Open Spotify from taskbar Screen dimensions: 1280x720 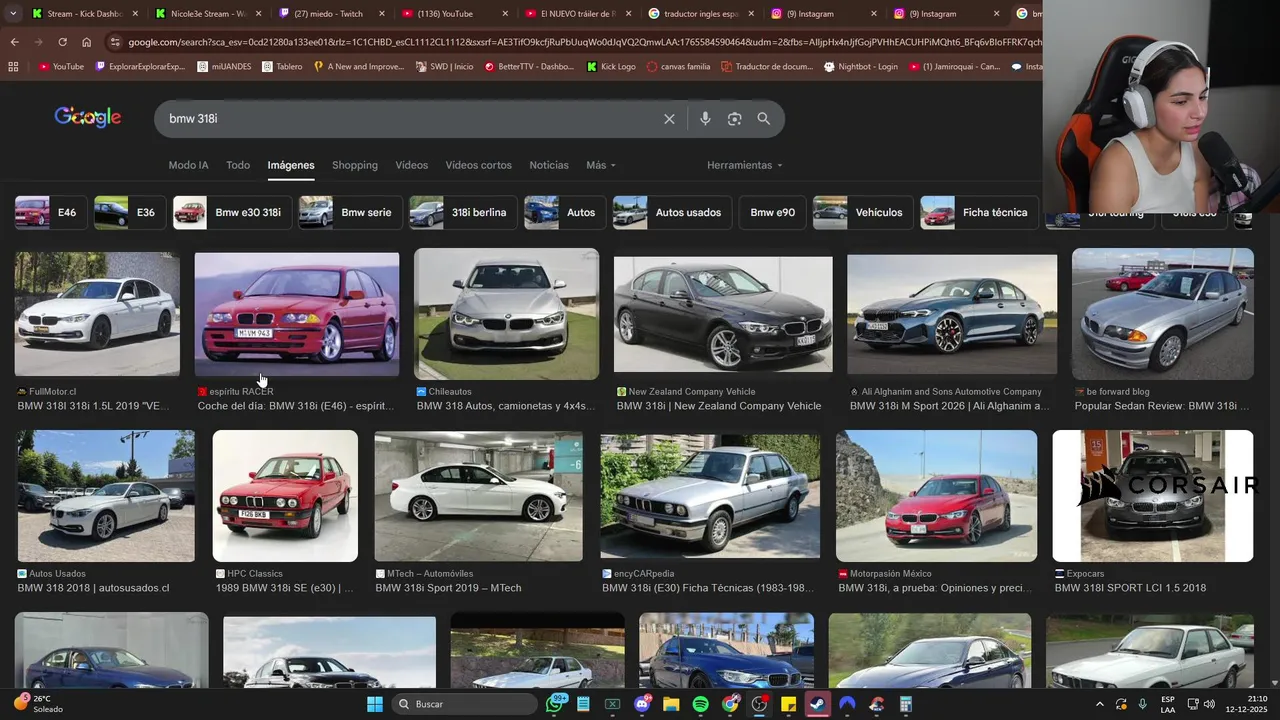point(701,704)
